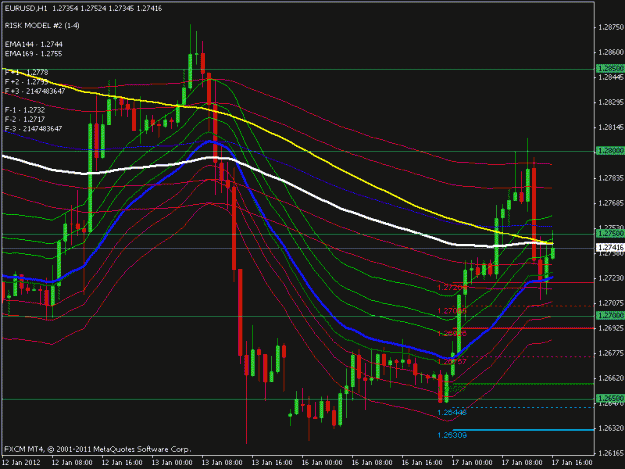Click the 1.27685 price axis label
Image resolution: width=625 pixels, height=469 pixels.
click(x=611, y=203)
